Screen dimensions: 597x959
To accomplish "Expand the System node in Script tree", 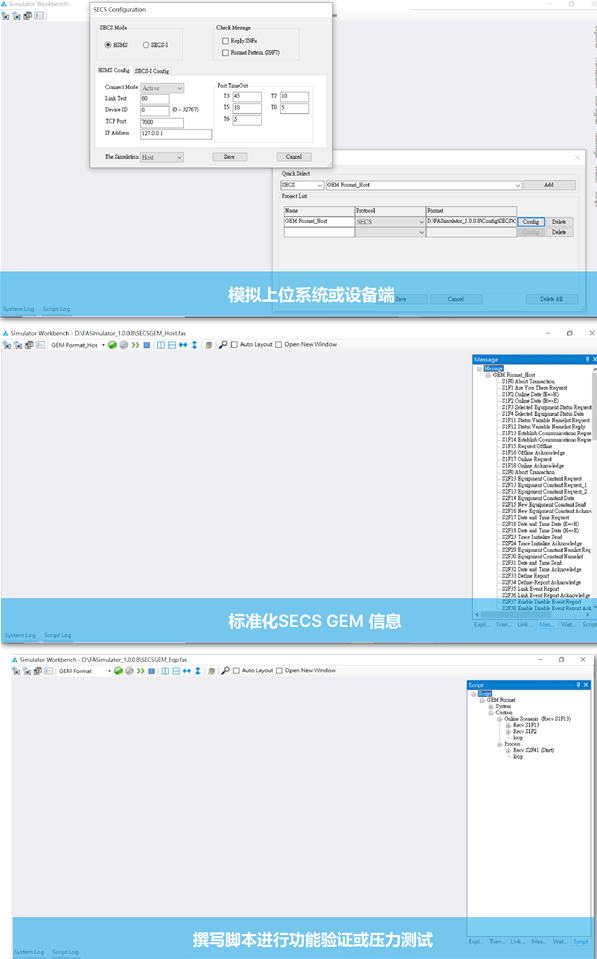I will pos(491,706).
